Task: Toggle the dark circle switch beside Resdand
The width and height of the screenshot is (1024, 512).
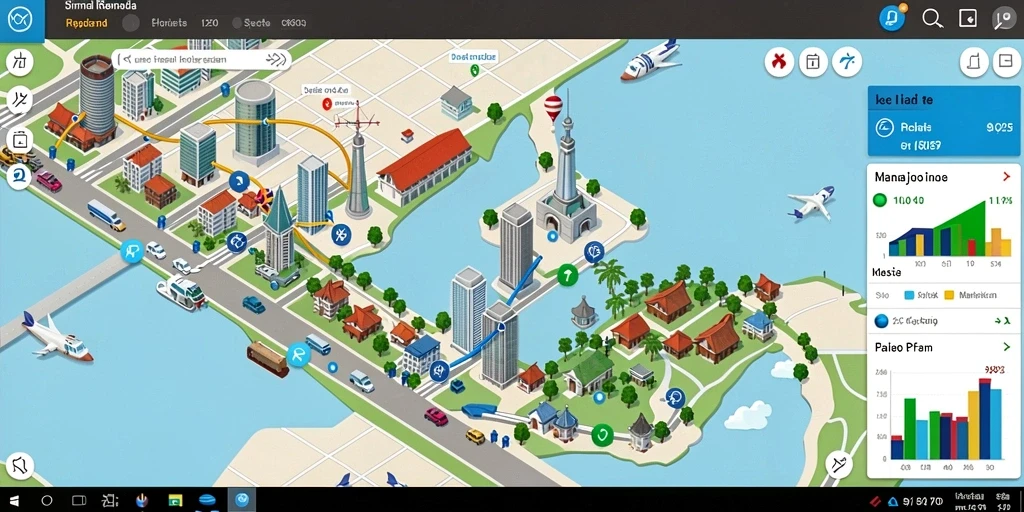Action: click(131, 23)
